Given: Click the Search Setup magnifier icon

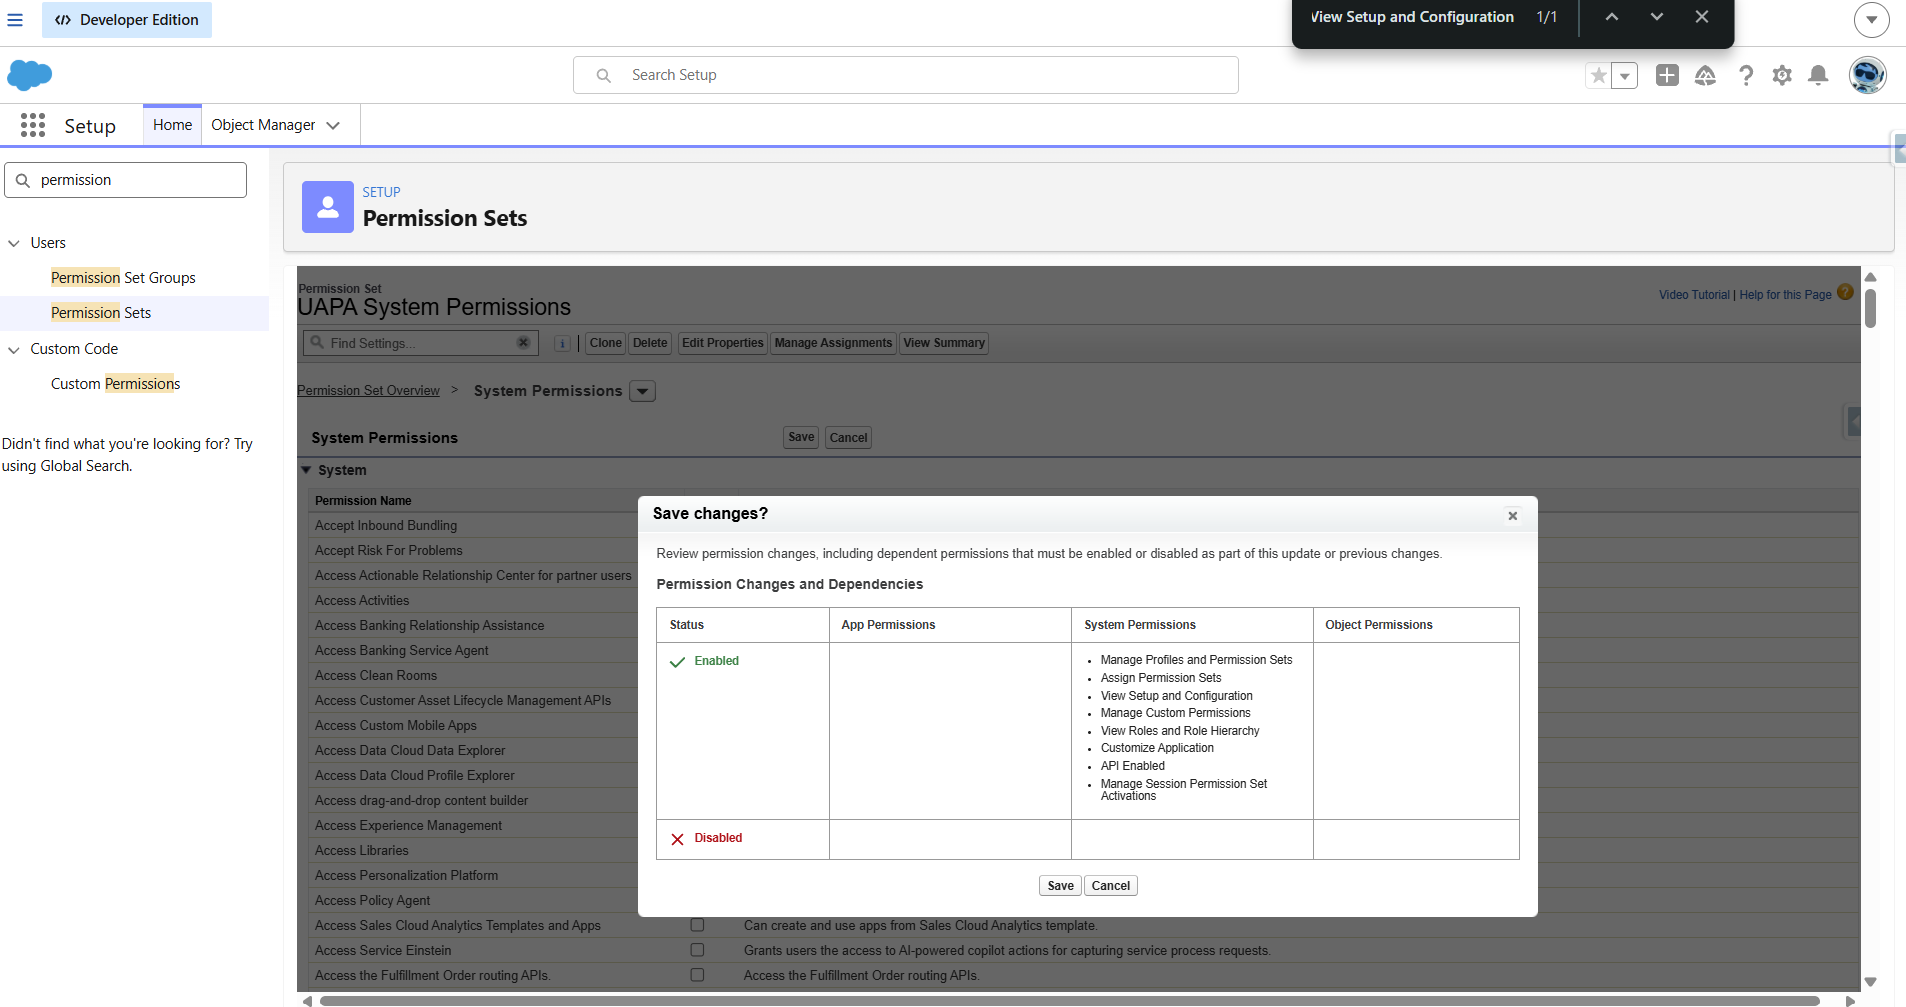Looking at the screenshot, I should [x=604, y=75].
